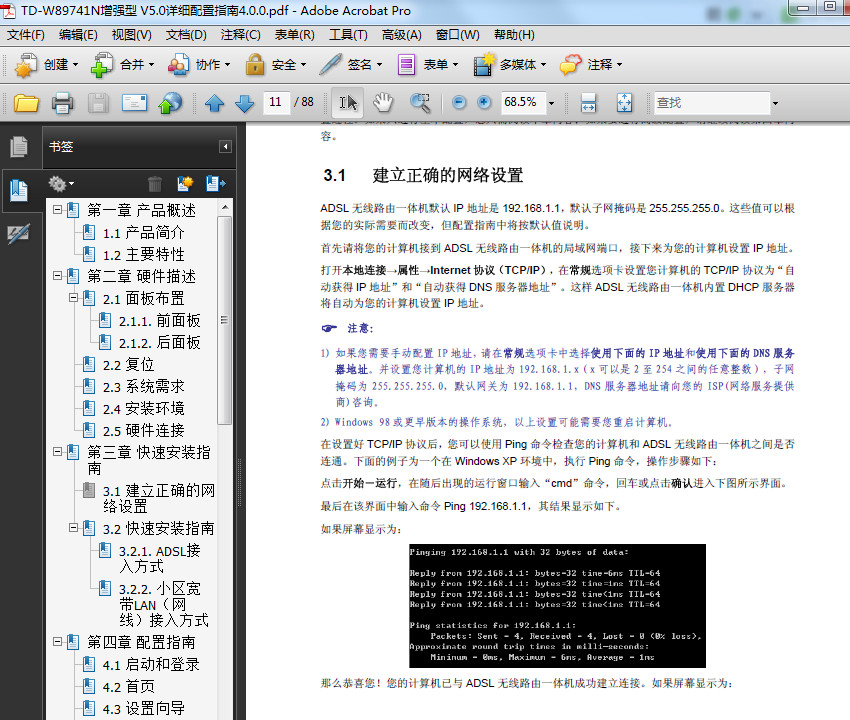Open bookmark 2.2 复位
This screenshot has height=720, width=850.
[x=128, y=364]
